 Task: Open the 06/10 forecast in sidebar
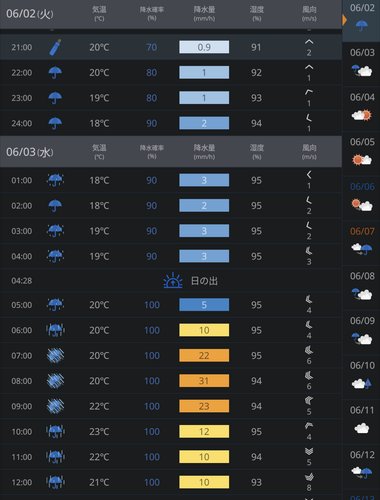(362, 377)
